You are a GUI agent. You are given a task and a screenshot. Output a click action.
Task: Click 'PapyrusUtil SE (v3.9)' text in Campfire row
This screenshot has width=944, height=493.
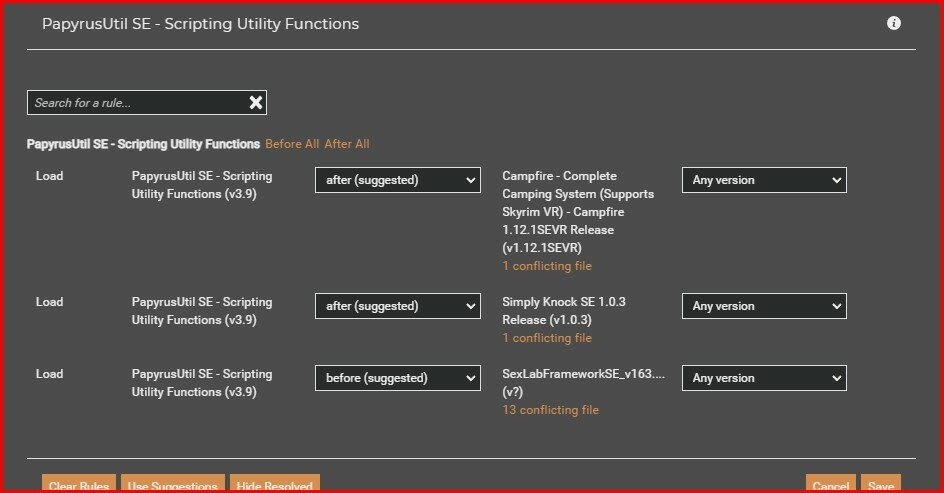click(x=202, y=185)
